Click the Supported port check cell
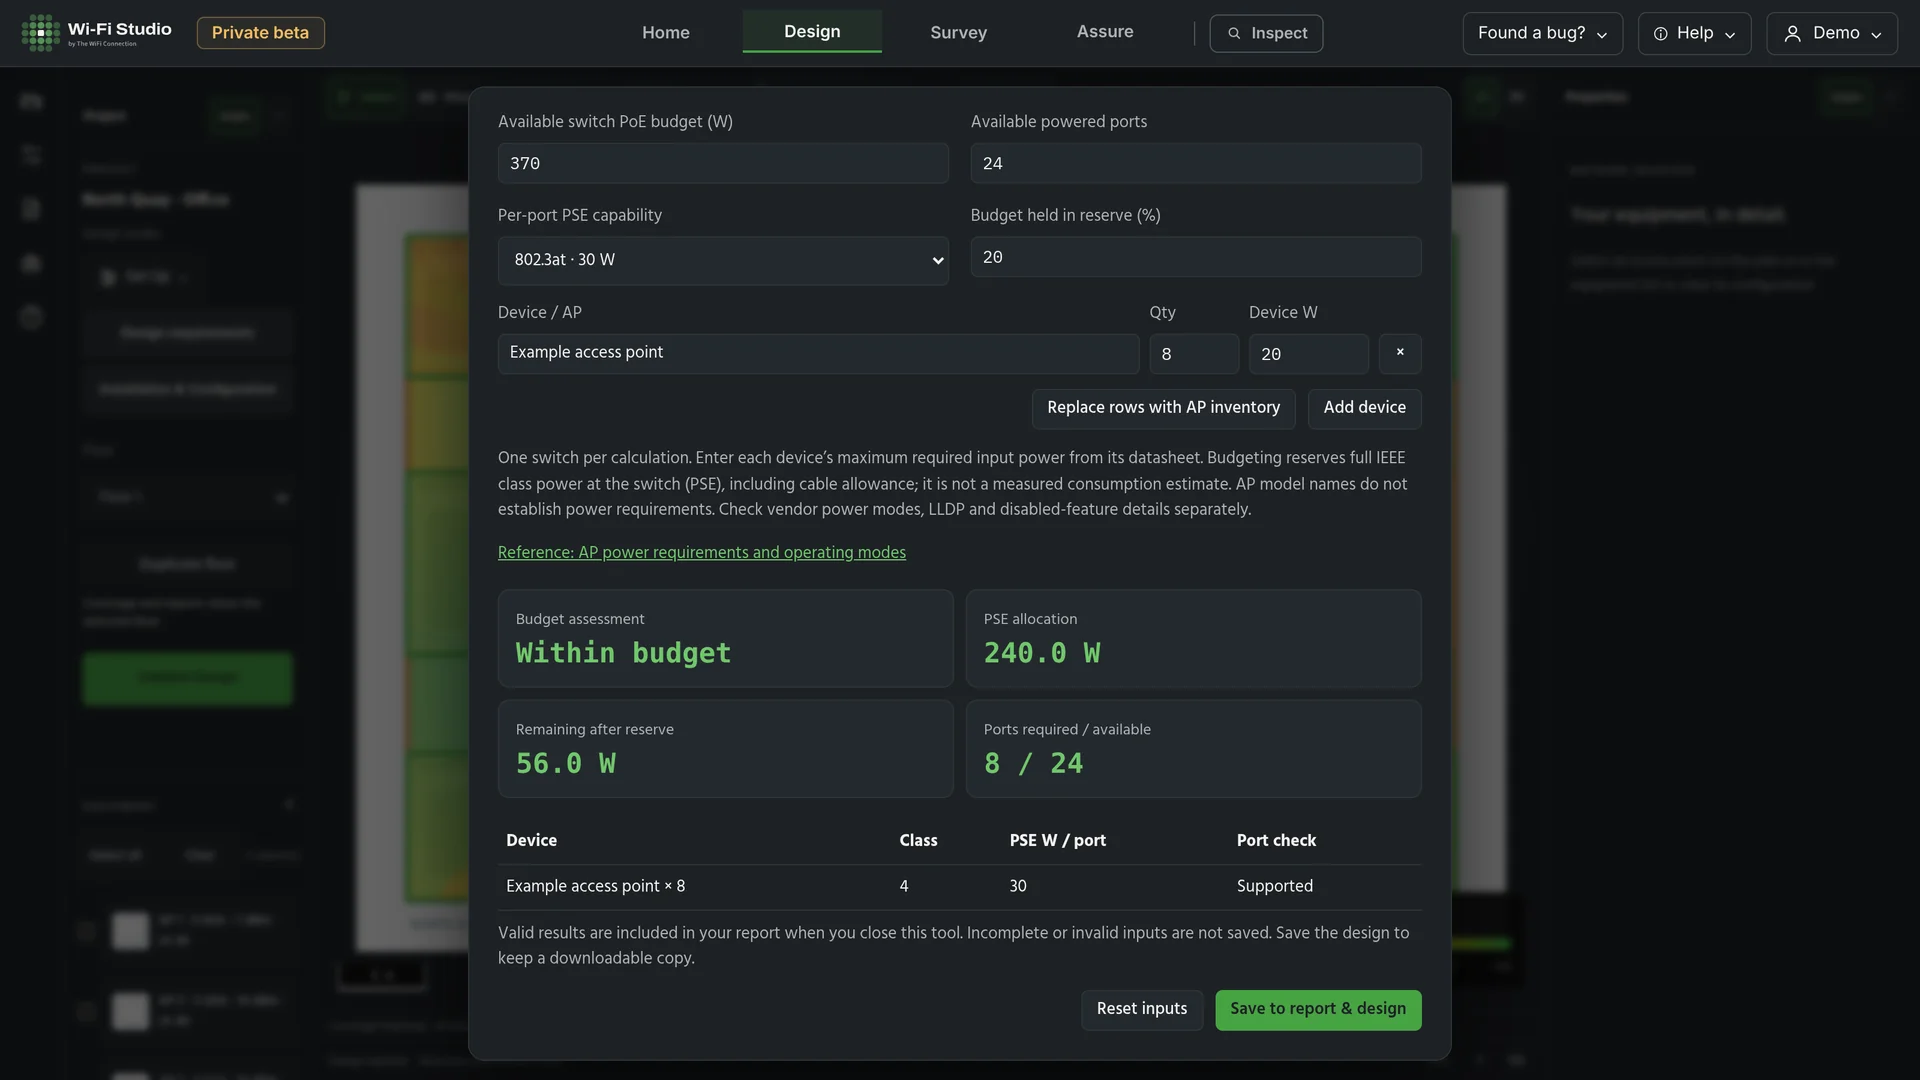This screenshot has width=1920, height=1080. click(1274, 887)
